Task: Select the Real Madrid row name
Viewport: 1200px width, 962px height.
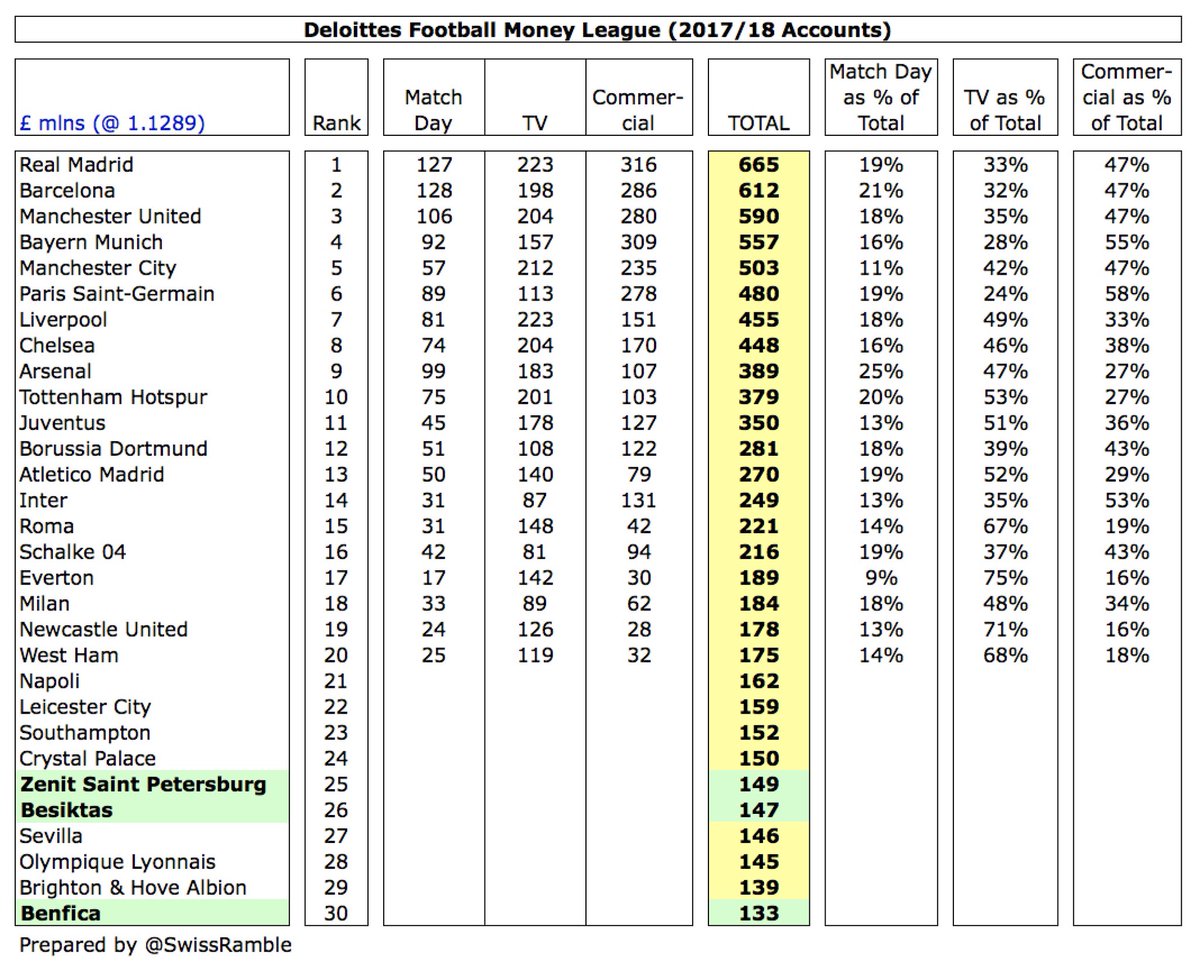Action: [x=76, y=165]
